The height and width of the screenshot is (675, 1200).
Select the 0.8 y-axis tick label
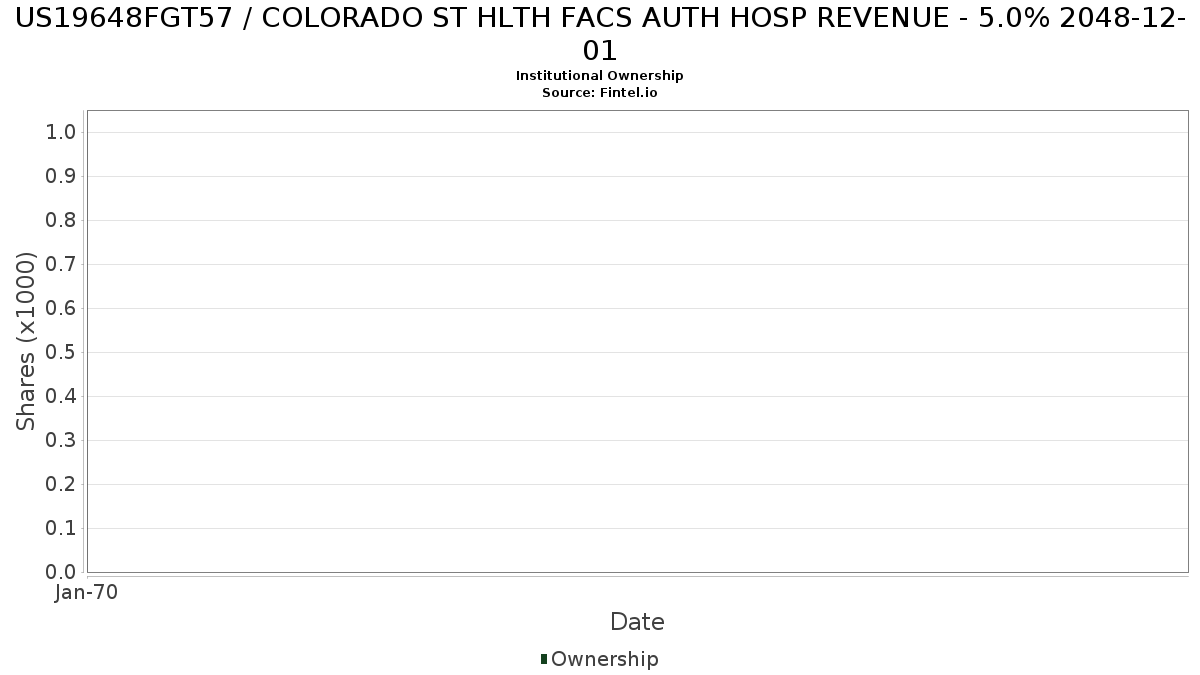click(61, 220)
